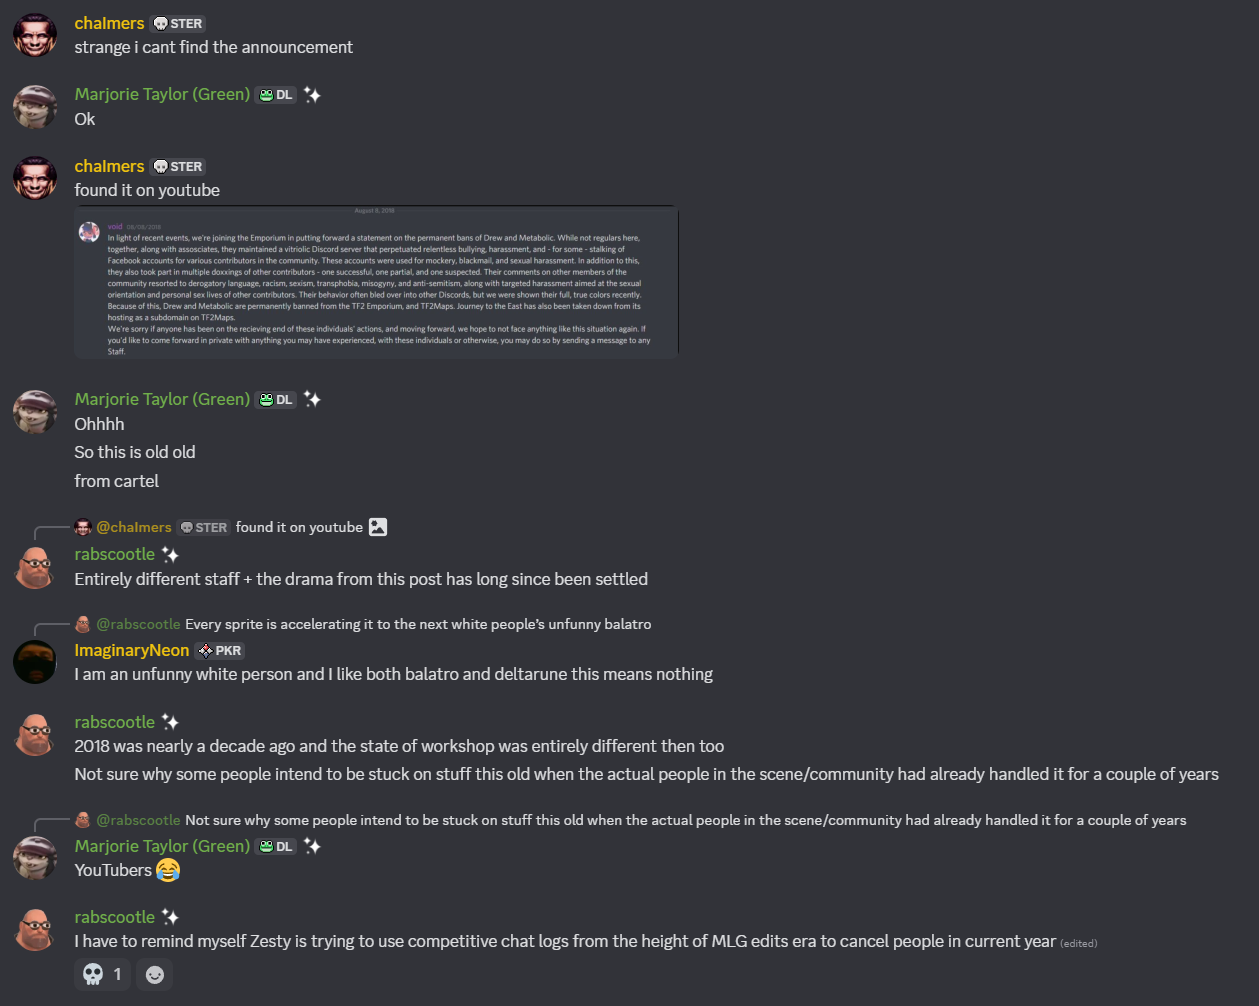
Task: Click the @chalmers mention in the reply preview
Action: [x=134, y=527]
